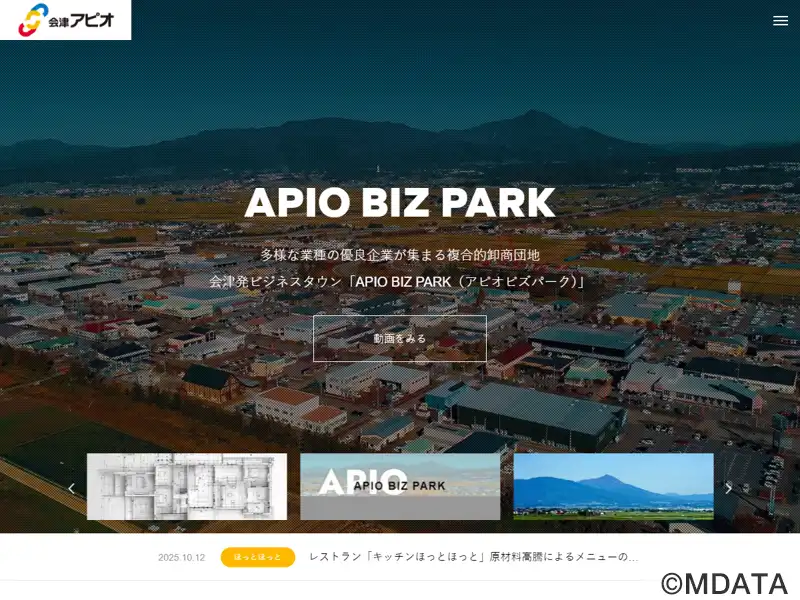Click the large APIO BIZ PARK heading
Screen dimensions: 800x600
(x=400, y=203)
